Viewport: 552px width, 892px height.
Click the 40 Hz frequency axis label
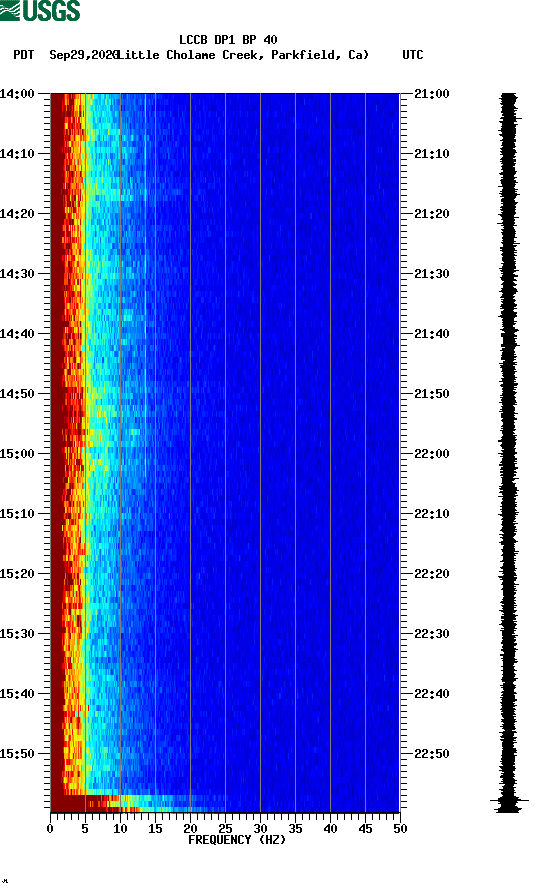[x=330, y=829]
